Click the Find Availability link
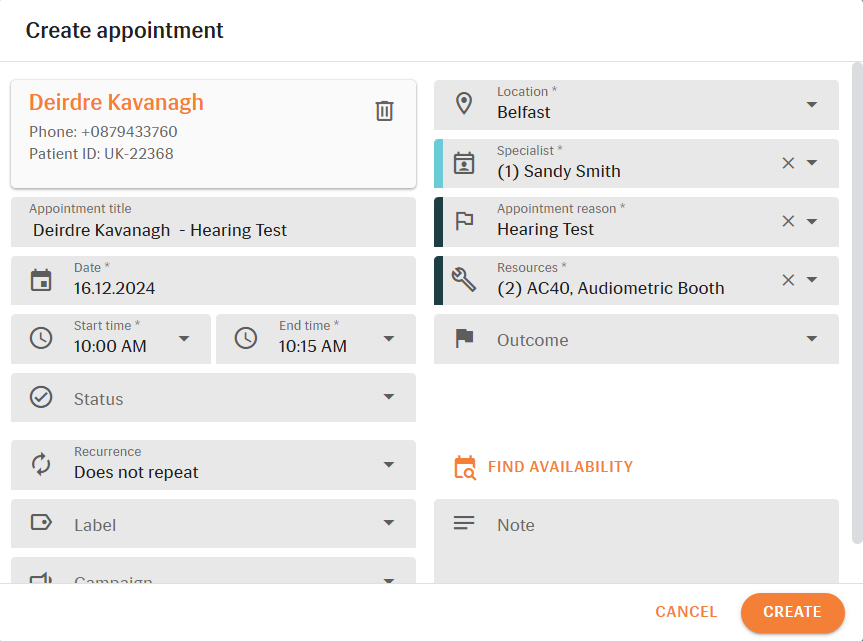 click(x=543, y=467)
